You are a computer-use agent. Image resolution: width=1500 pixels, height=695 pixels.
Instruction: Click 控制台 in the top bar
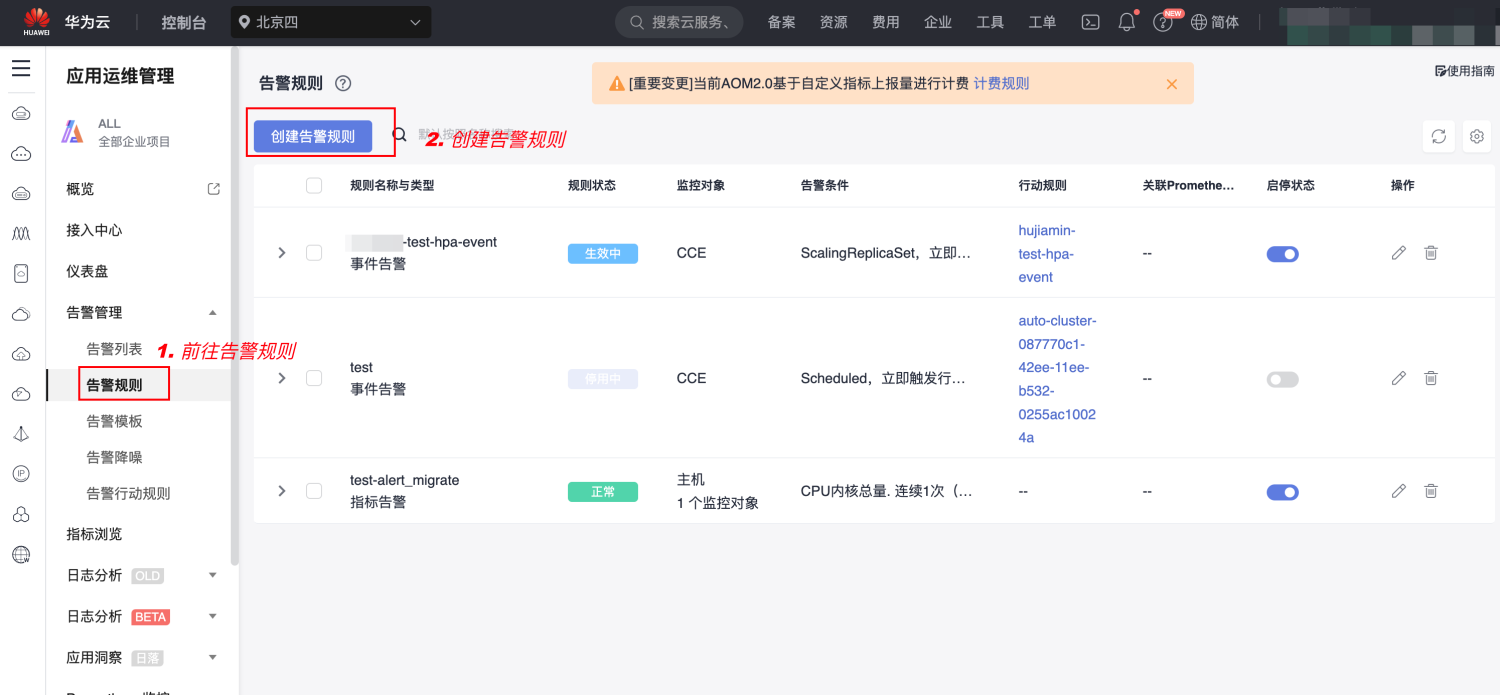click(x=184, y=22)
